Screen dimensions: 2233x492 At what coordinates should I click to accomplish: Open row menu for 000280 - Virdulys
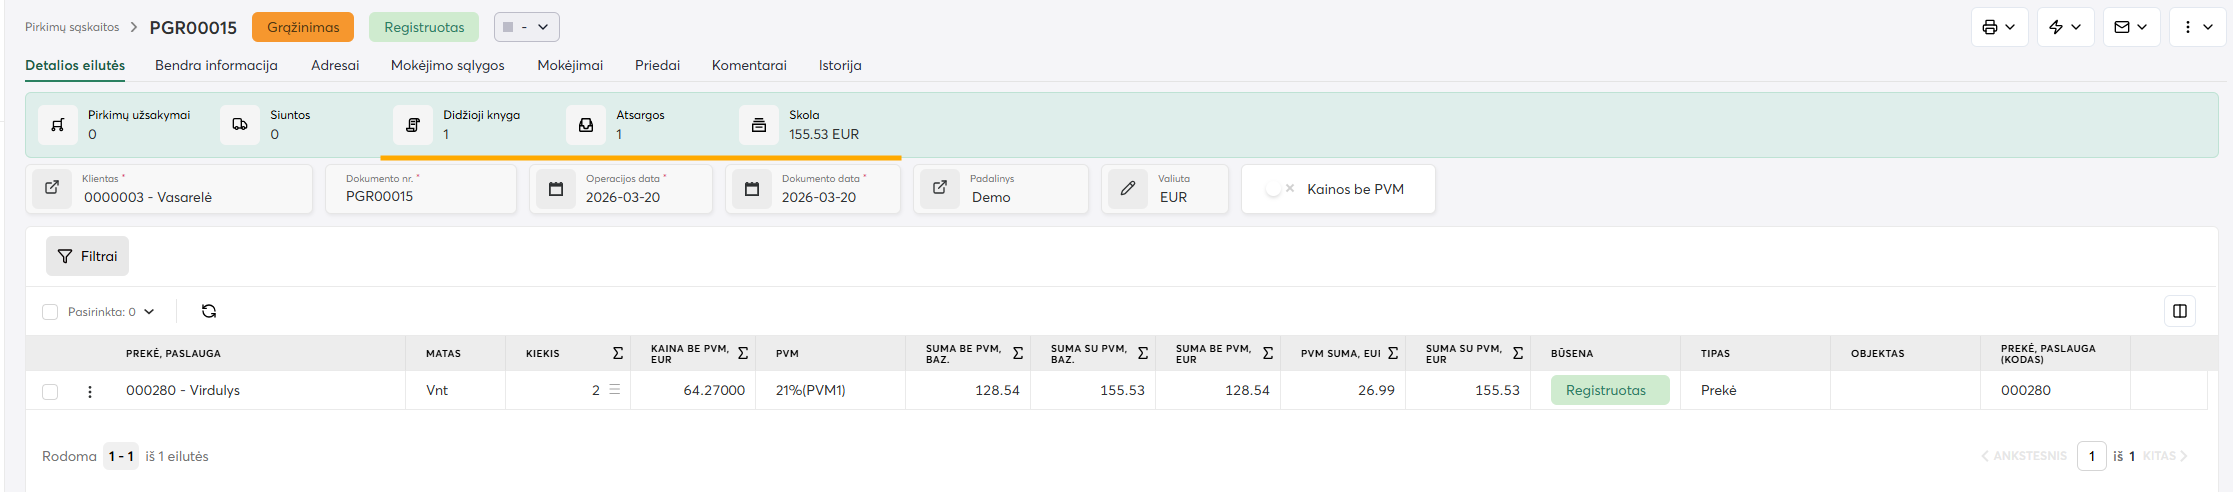click(90, 391)
